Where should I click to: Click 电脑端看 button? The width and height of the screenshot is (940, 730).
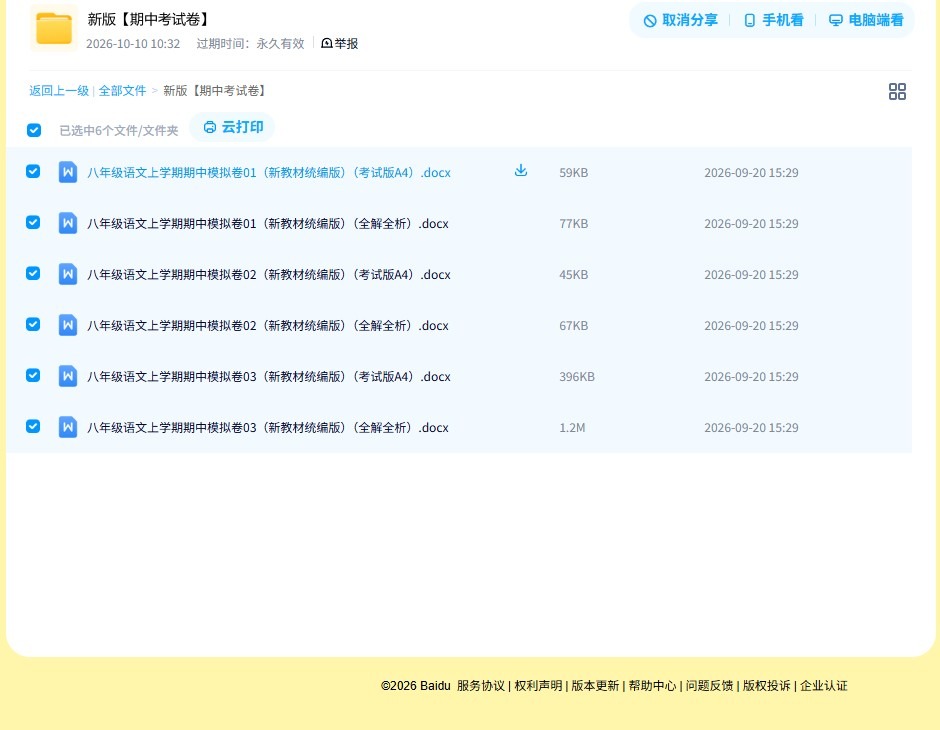click(866, 20)
